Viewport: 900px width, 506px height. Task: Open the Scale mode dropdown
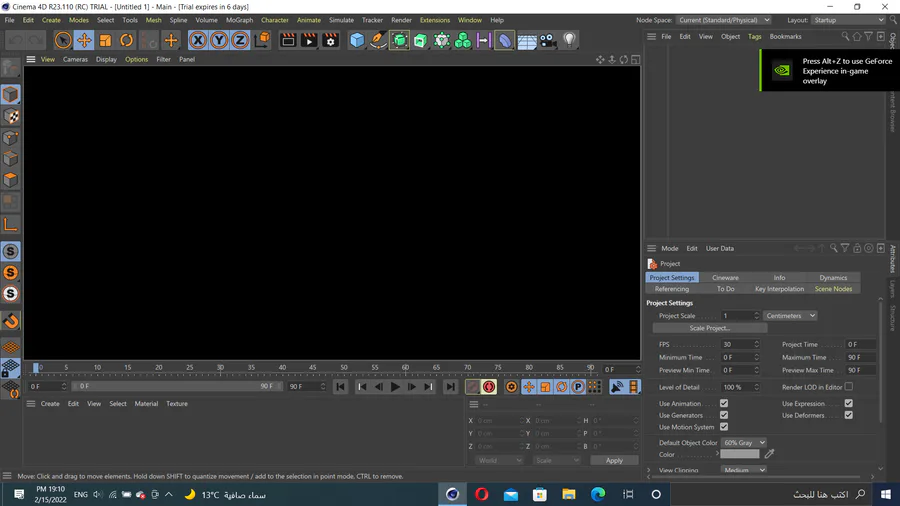click(x=557, y=460)
